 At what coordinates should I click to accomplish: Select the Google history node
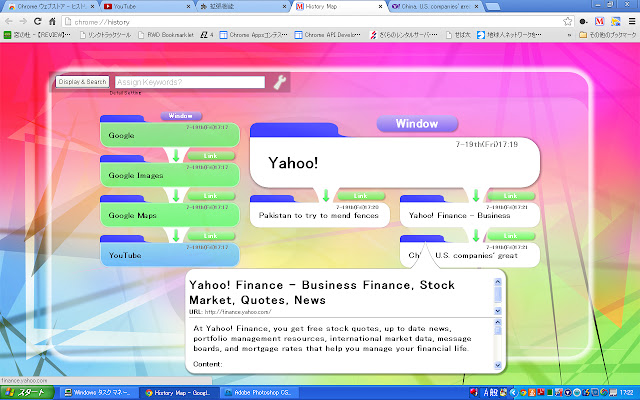pyautogui.click(x=170, y=135)
